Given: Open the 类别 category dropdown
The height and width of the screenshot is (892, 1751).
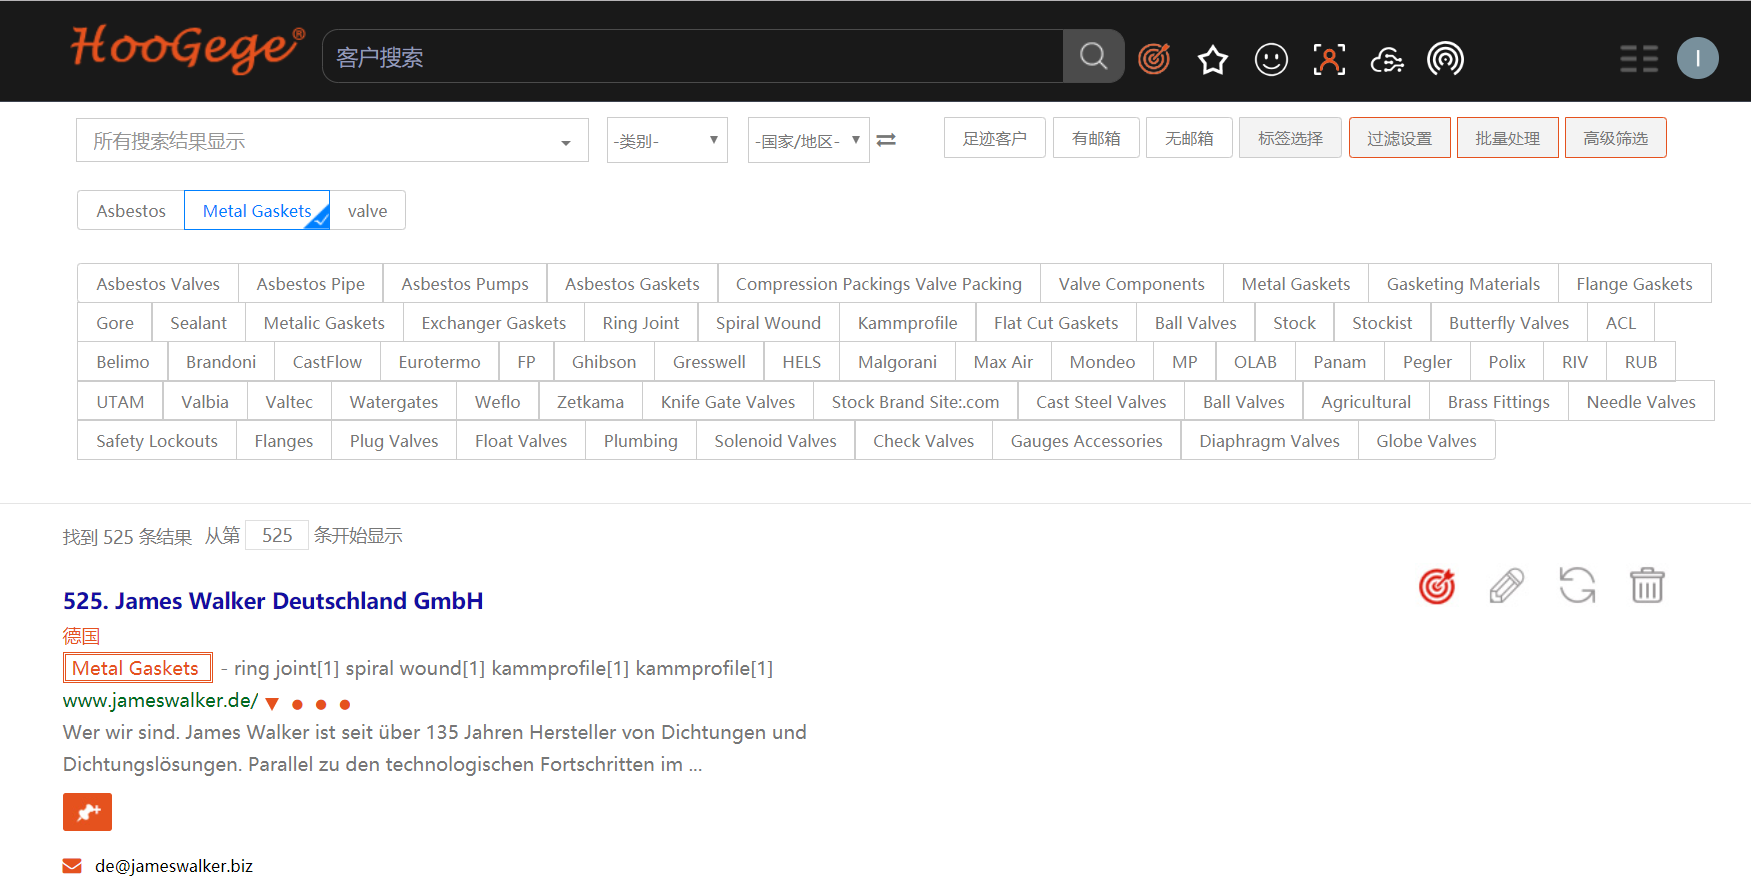Looking at the screenshot, I should (667, 140).
